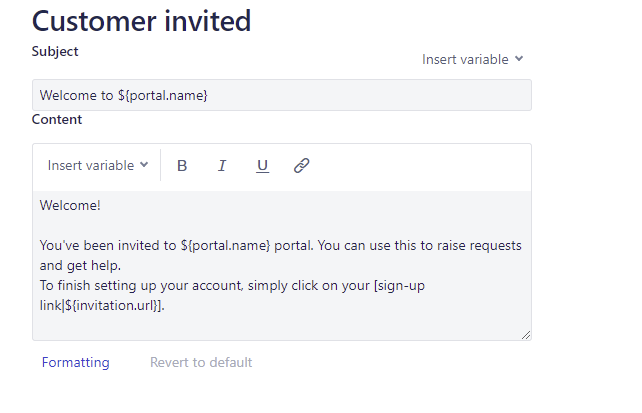Grab the resize handle of the Content box
The width and height of the screenshot is (642, 413).
[526, 335]
